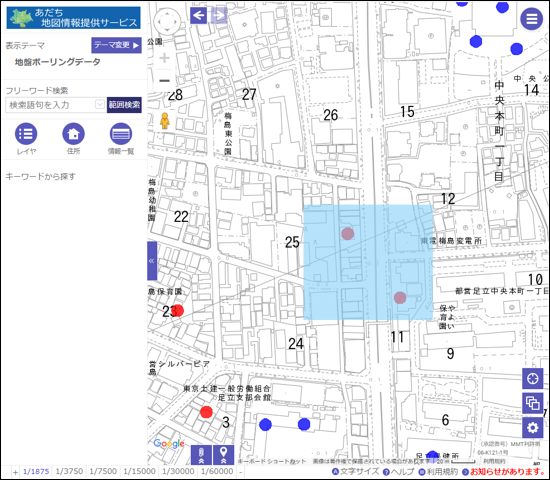Open the 文字サイズ font size link
This screenshot has height=480, width=550.
click(356, 472)
